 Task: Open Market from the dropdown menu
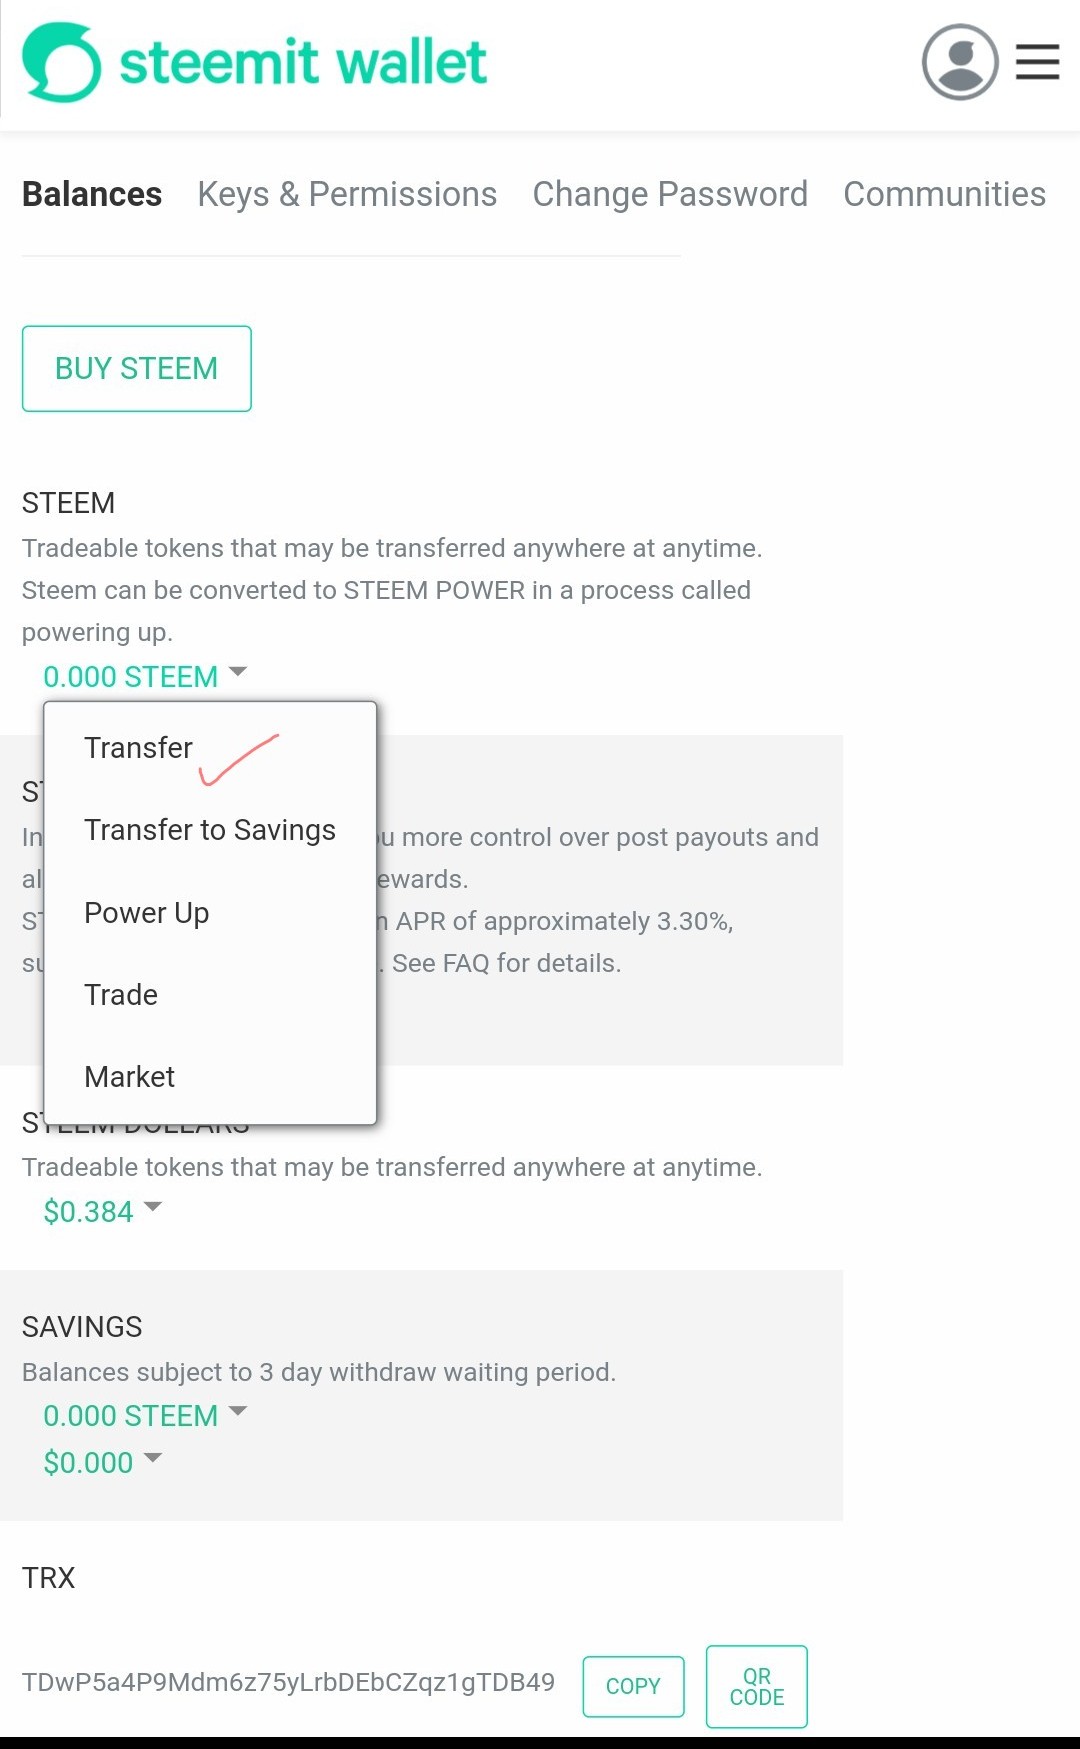point(129,1077)
